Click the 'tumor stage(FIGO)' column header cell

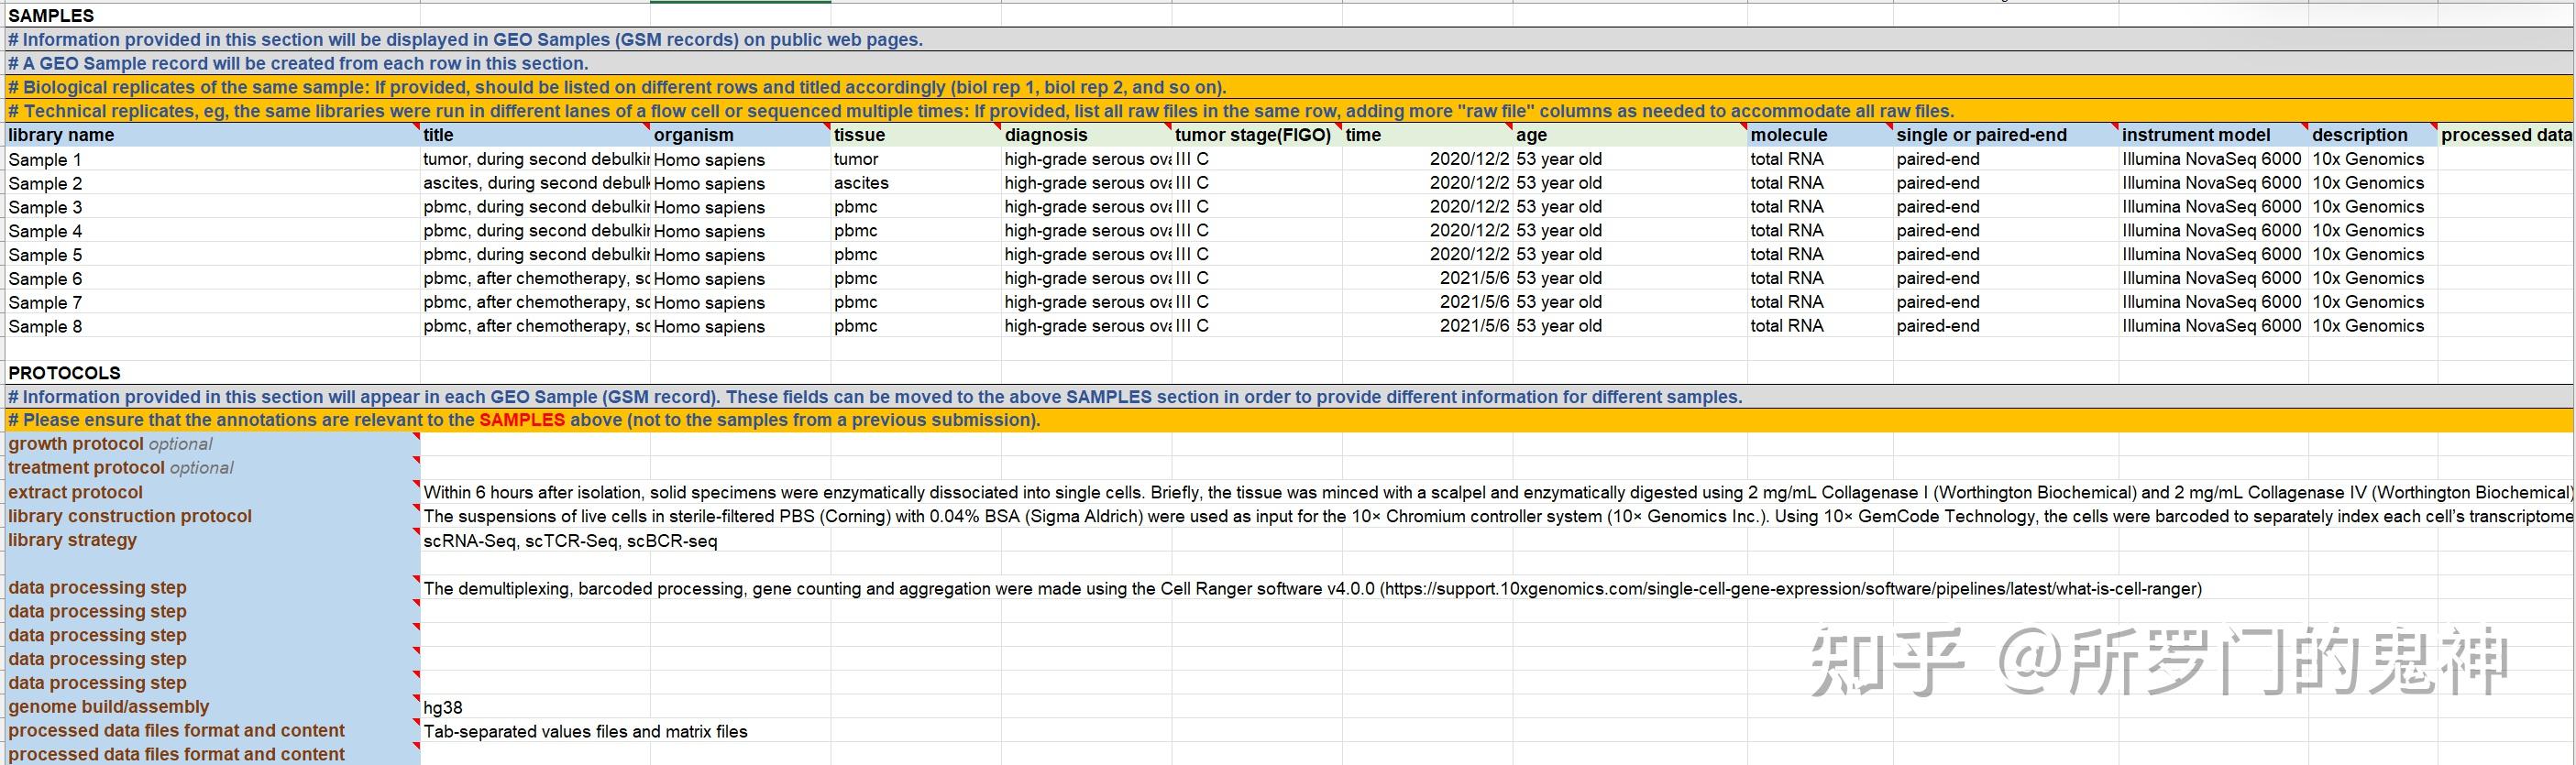(x=1252, y=135)
